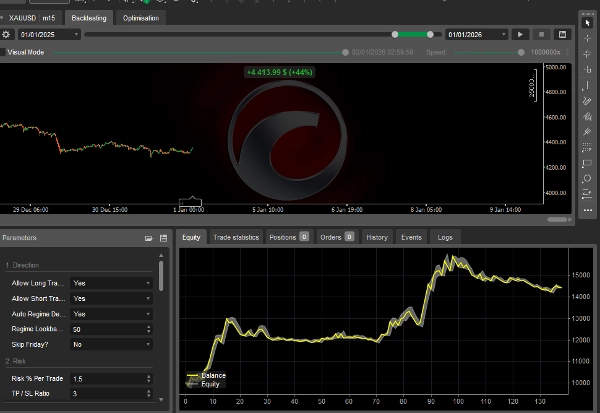
Task: Switch to the Optimisation tab
Action: click(x=141, y=18)
